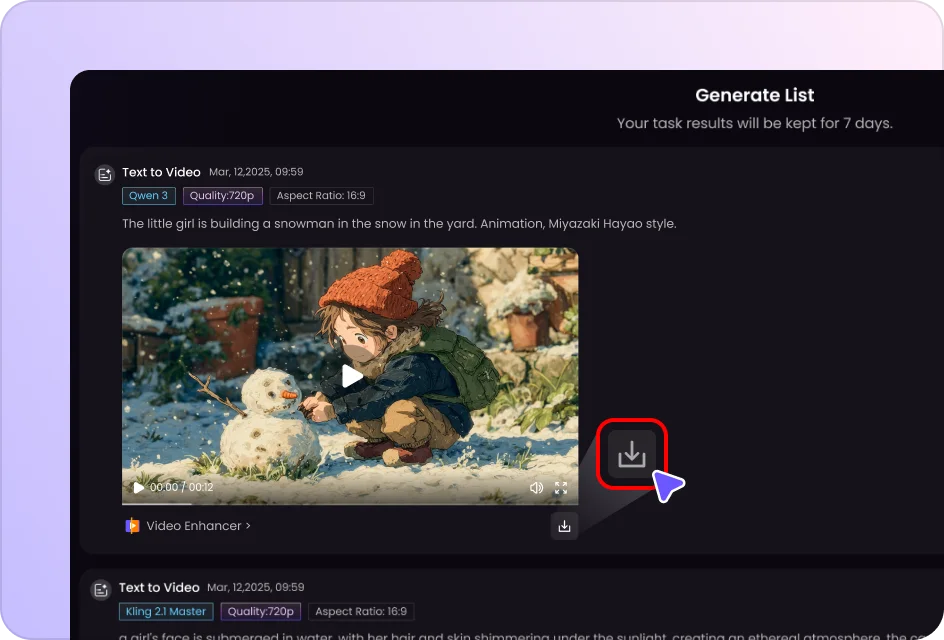944x640 pixels.
Task: Mute the snowman video with the speaker icon
Action: pos(536,488)
